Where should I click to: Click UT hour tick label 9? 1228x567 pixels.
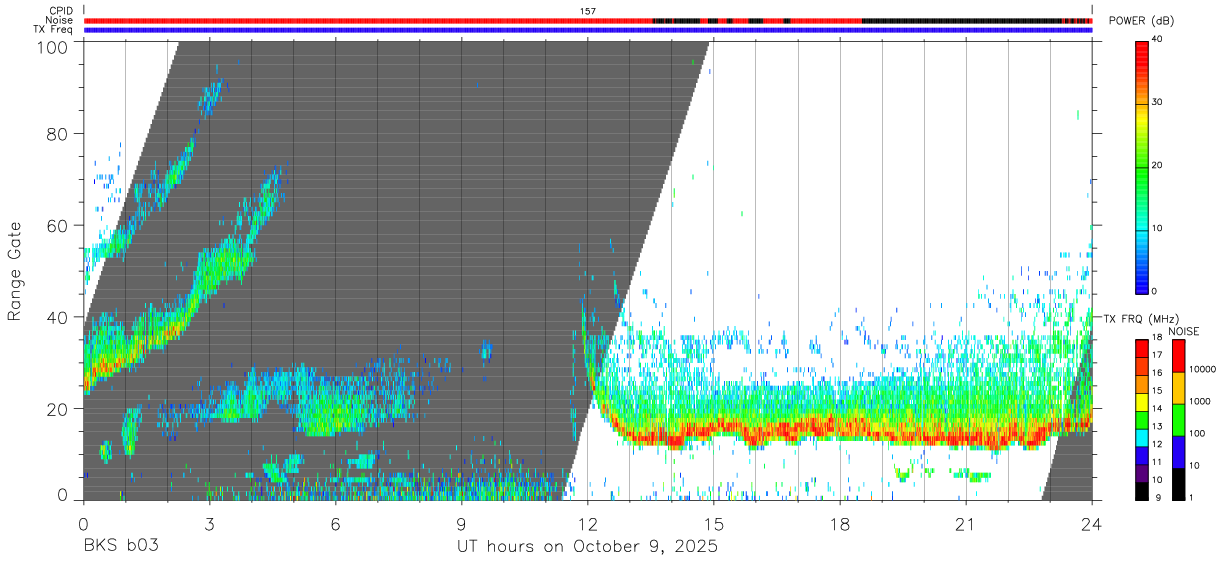coord(461,523)
